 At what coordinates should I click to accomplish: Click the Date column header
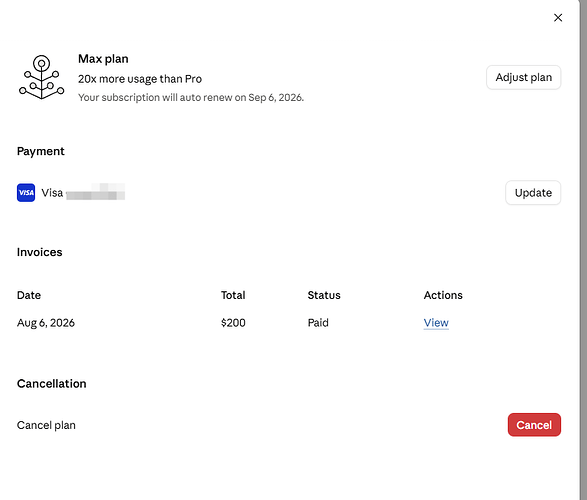[x=29, y=295]
